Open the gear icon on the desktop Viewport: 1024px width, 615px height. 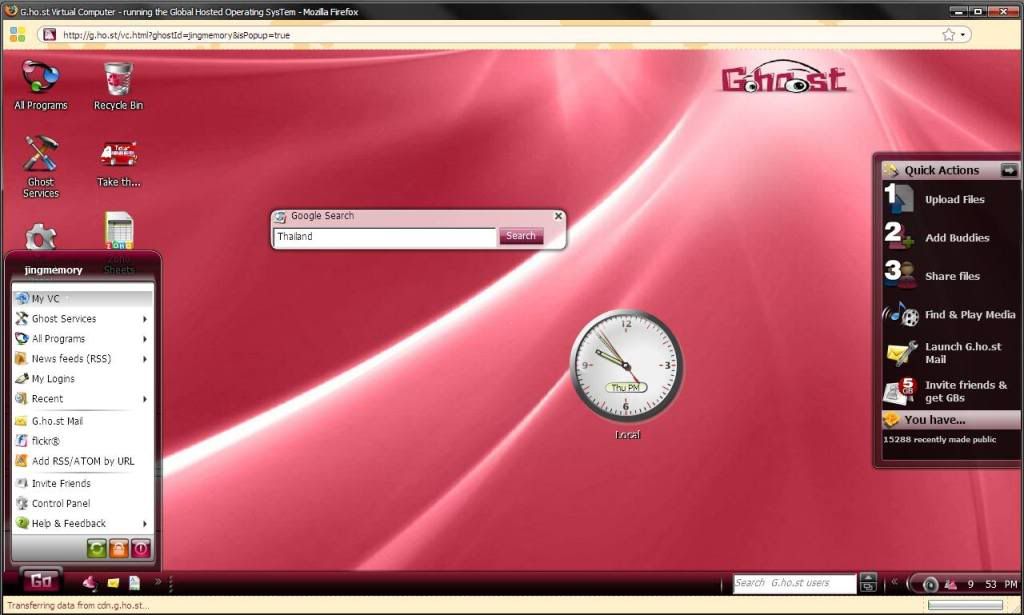pos(40,237)
